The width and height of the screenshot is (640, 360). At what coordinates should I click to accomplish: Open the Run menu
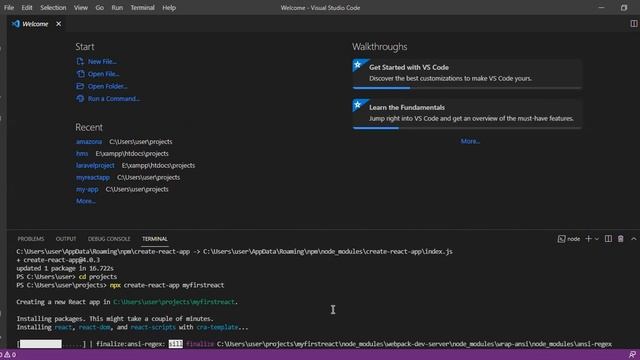[x=117, y=8]
